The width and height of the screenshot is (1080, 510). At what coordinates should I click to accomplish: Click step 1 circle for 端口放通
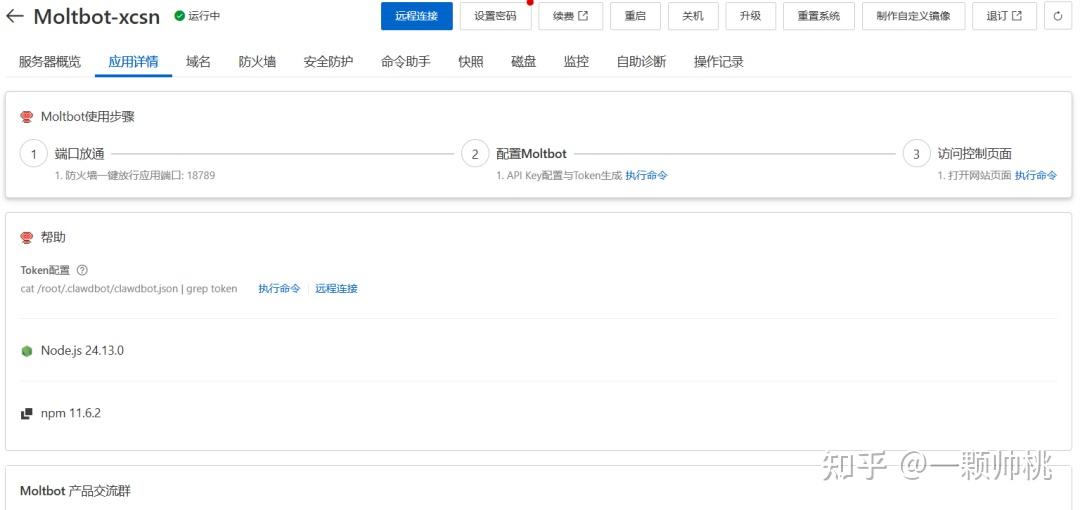coord(34,154)
